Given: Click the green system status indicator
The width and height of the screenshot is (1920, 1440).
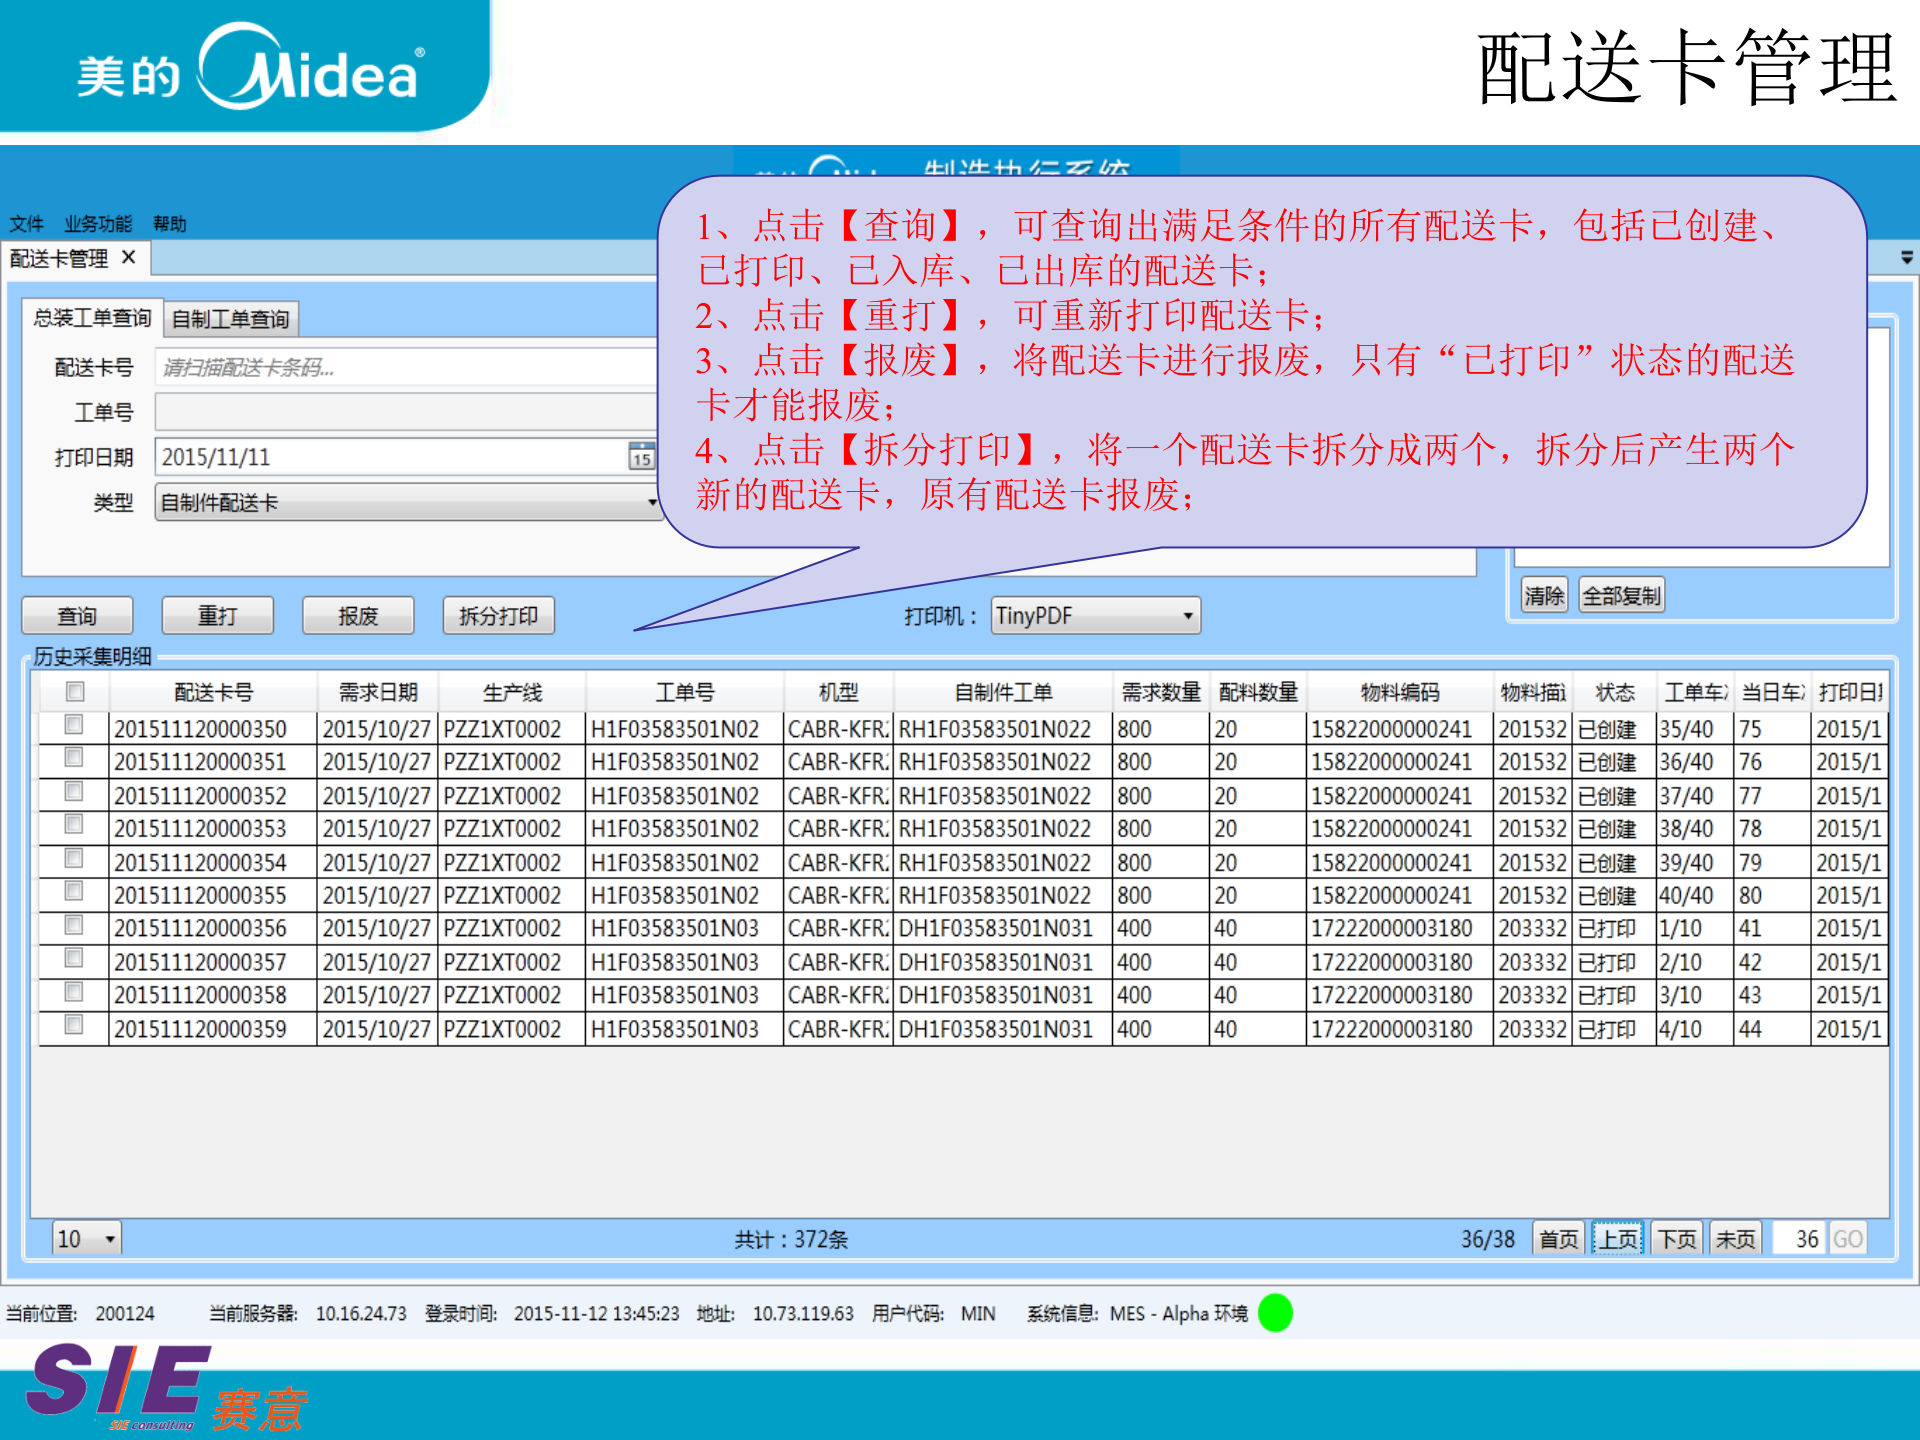Looking at the screenshot, I should pyautogui.click(x=1275, y=1313).
